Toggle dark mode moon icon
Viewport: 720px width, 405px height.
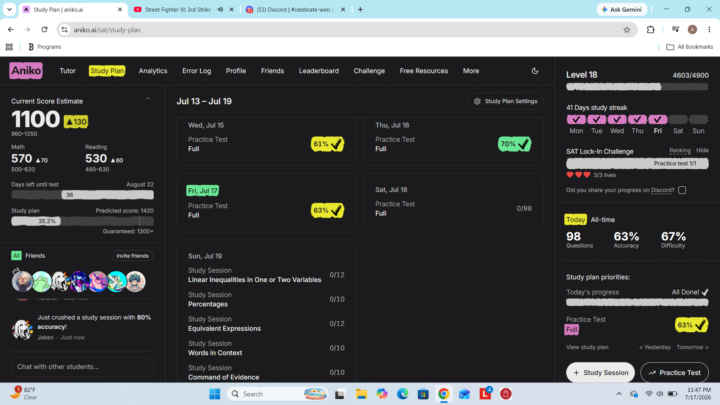coord(535,71)
